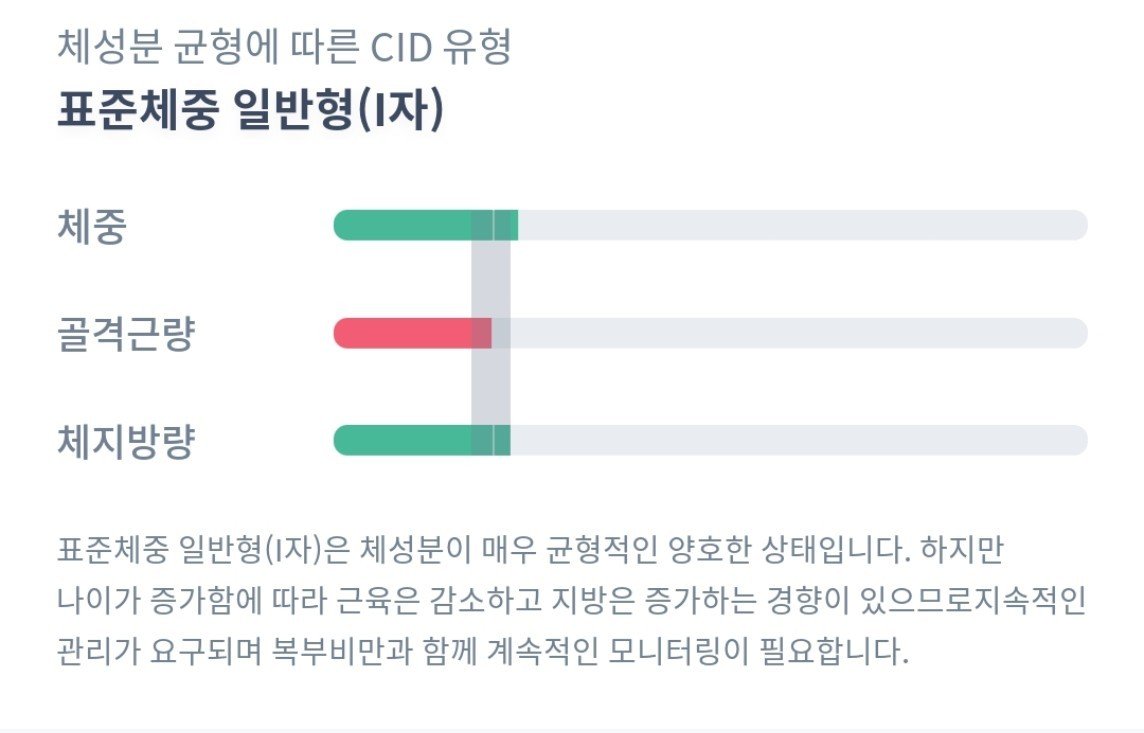
Task: Click the empty gray track of 골격근량 bar
Action: (x=789, y=333)
